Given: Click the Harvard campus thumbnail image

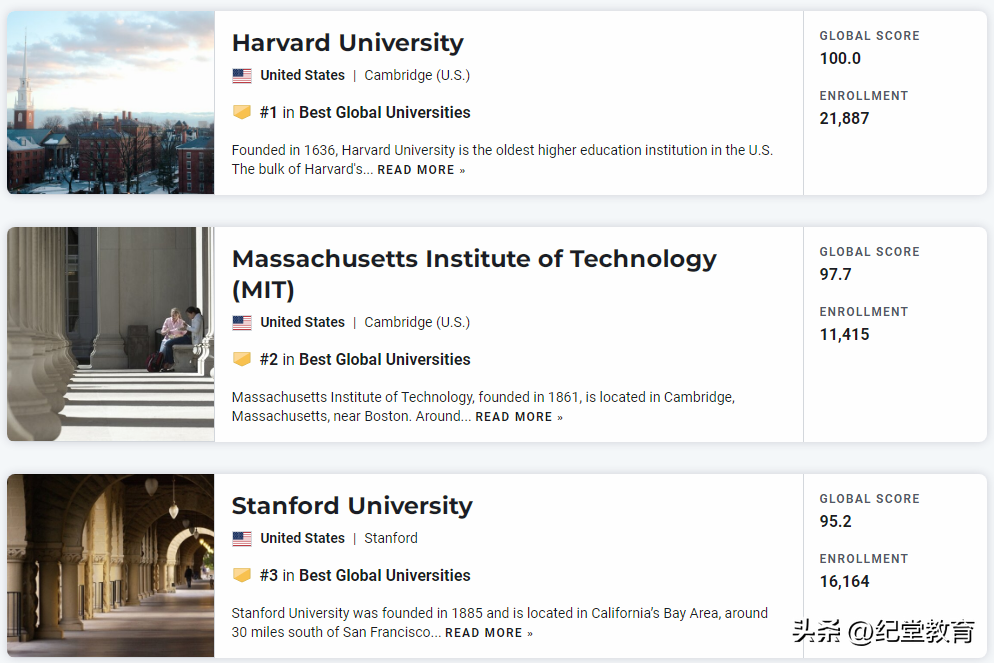Looking at the screenshot, I should tap(111, 103).
